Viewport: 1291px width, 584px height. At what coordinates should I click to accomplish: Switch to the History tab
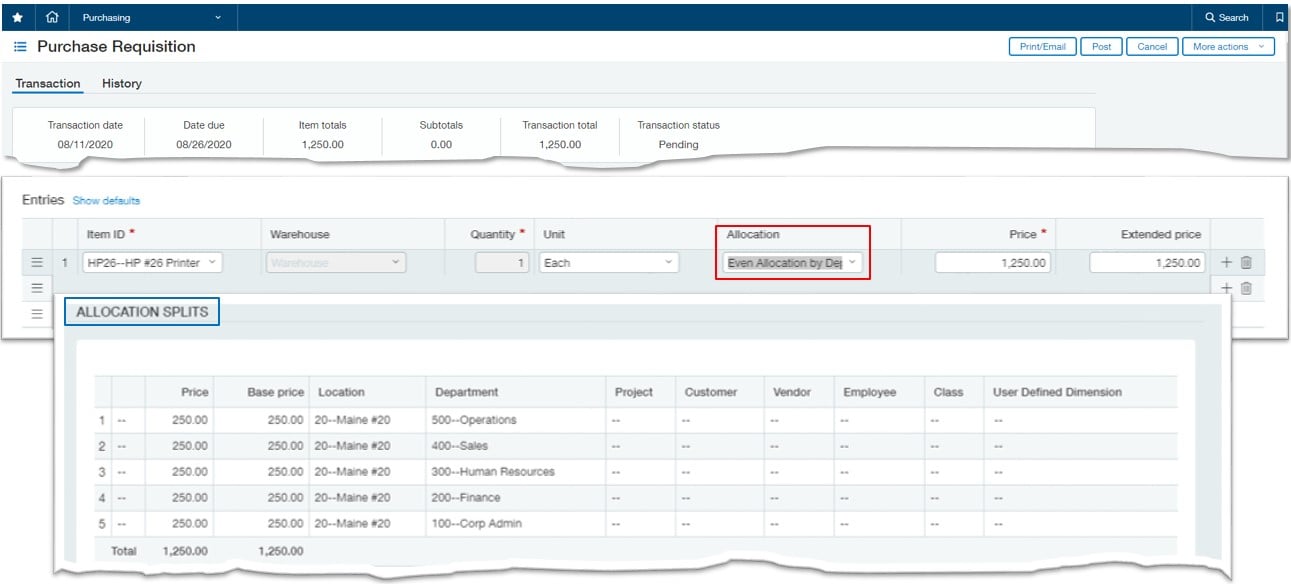pos(122,84)
